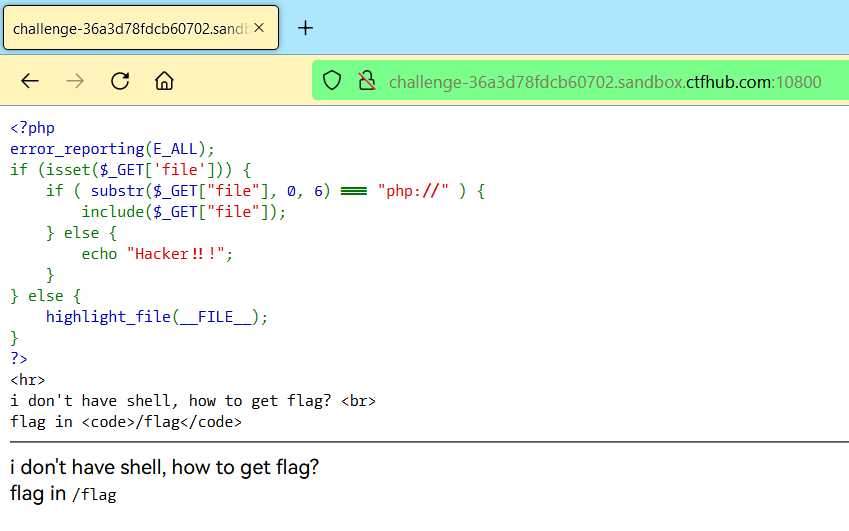Open a new tab with plus button
849x531 pixels.
(x=305, y=28)
